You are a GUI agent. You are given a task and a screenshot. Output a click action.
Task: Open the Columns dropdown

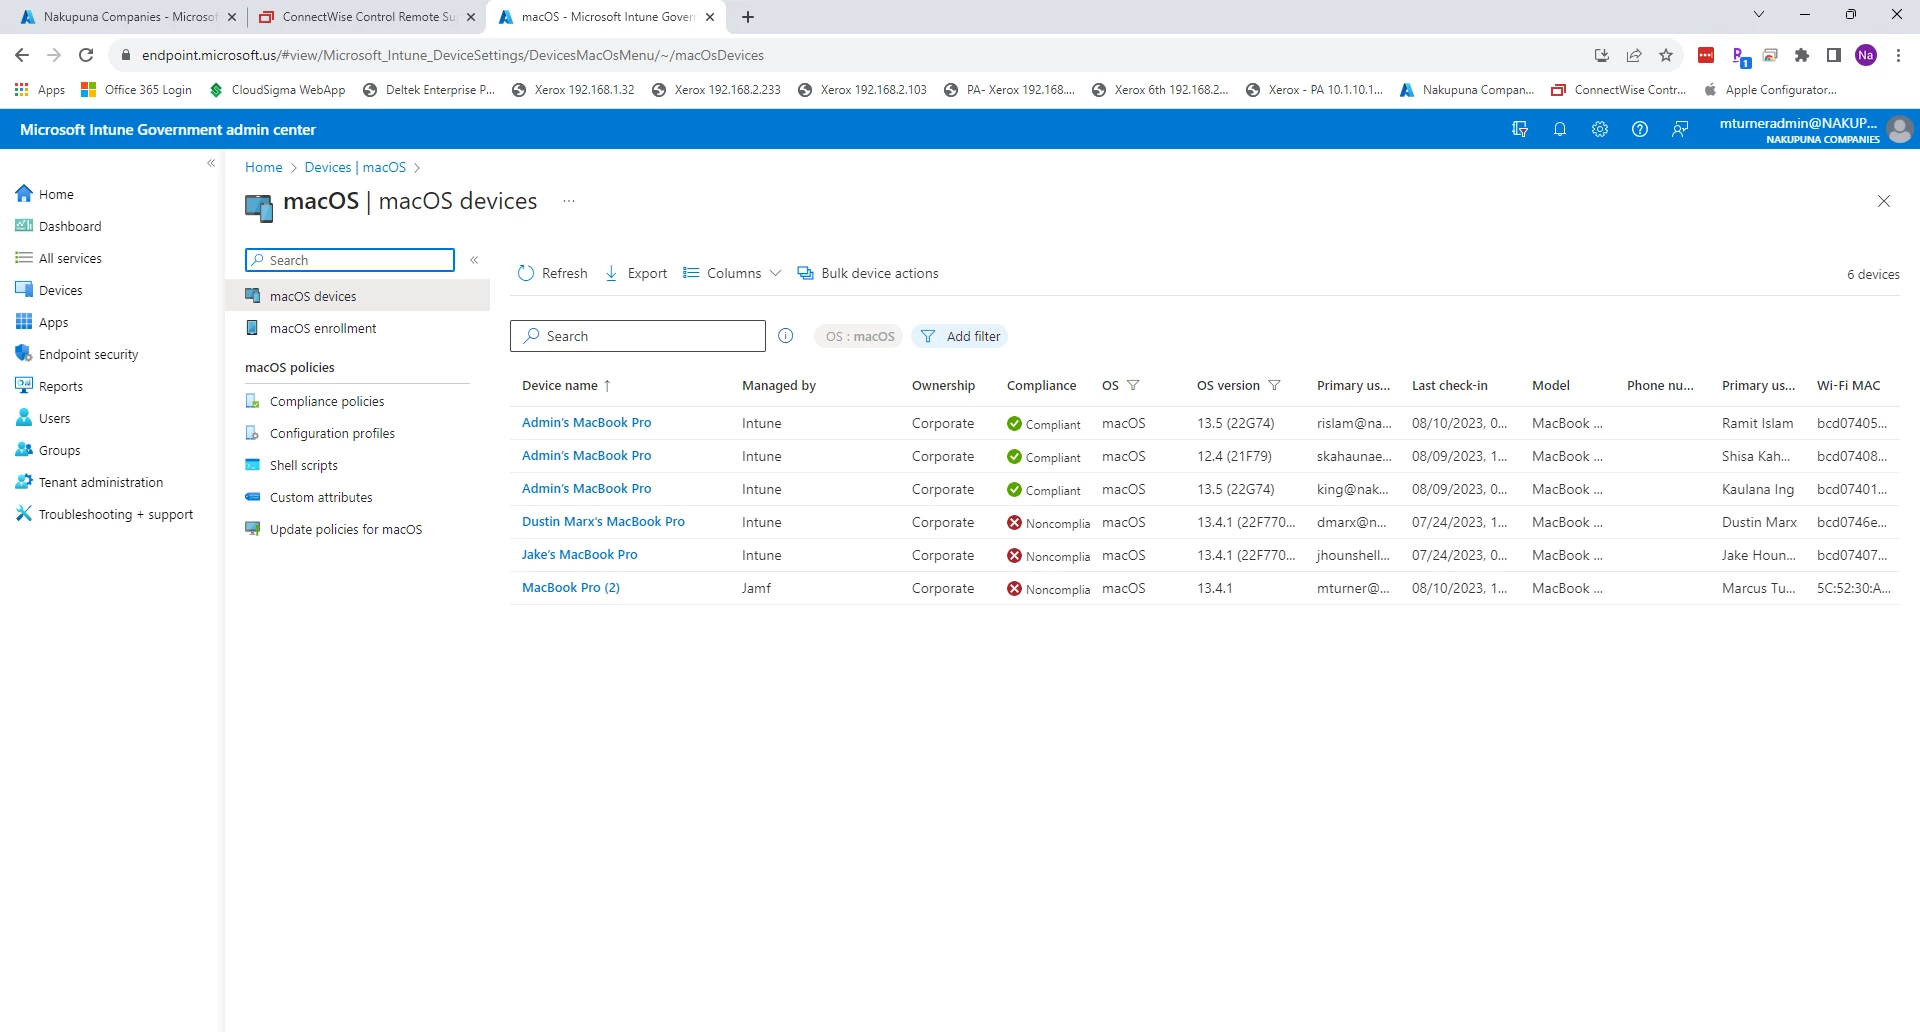[732, 273]
